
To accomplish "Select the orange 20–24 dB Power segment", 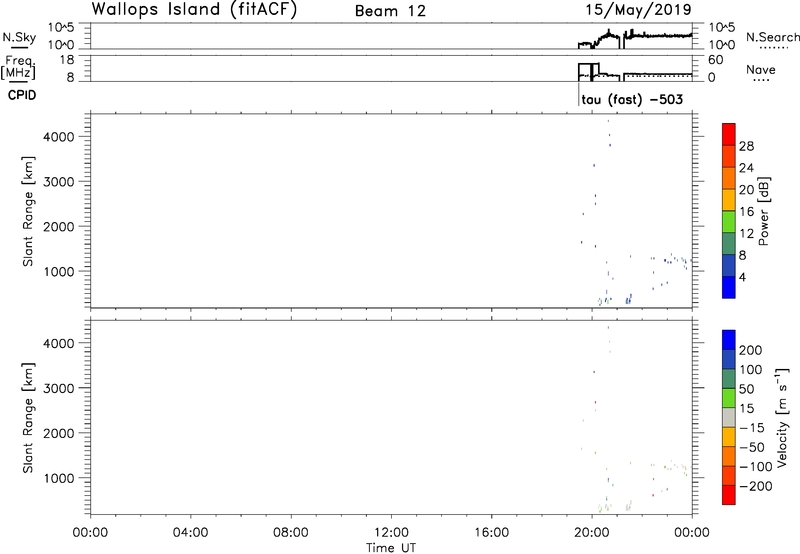I will (x=729, y=178).
